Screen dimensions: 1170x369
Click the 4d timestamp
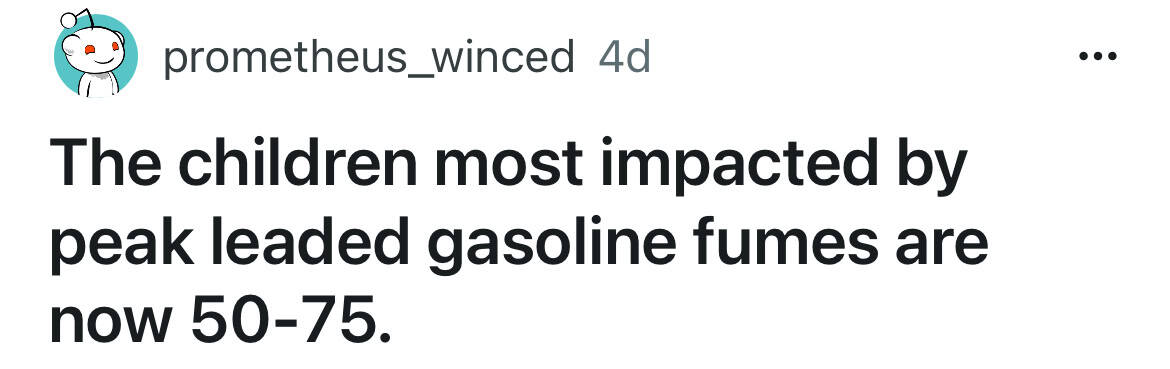(x=625, y=57)
